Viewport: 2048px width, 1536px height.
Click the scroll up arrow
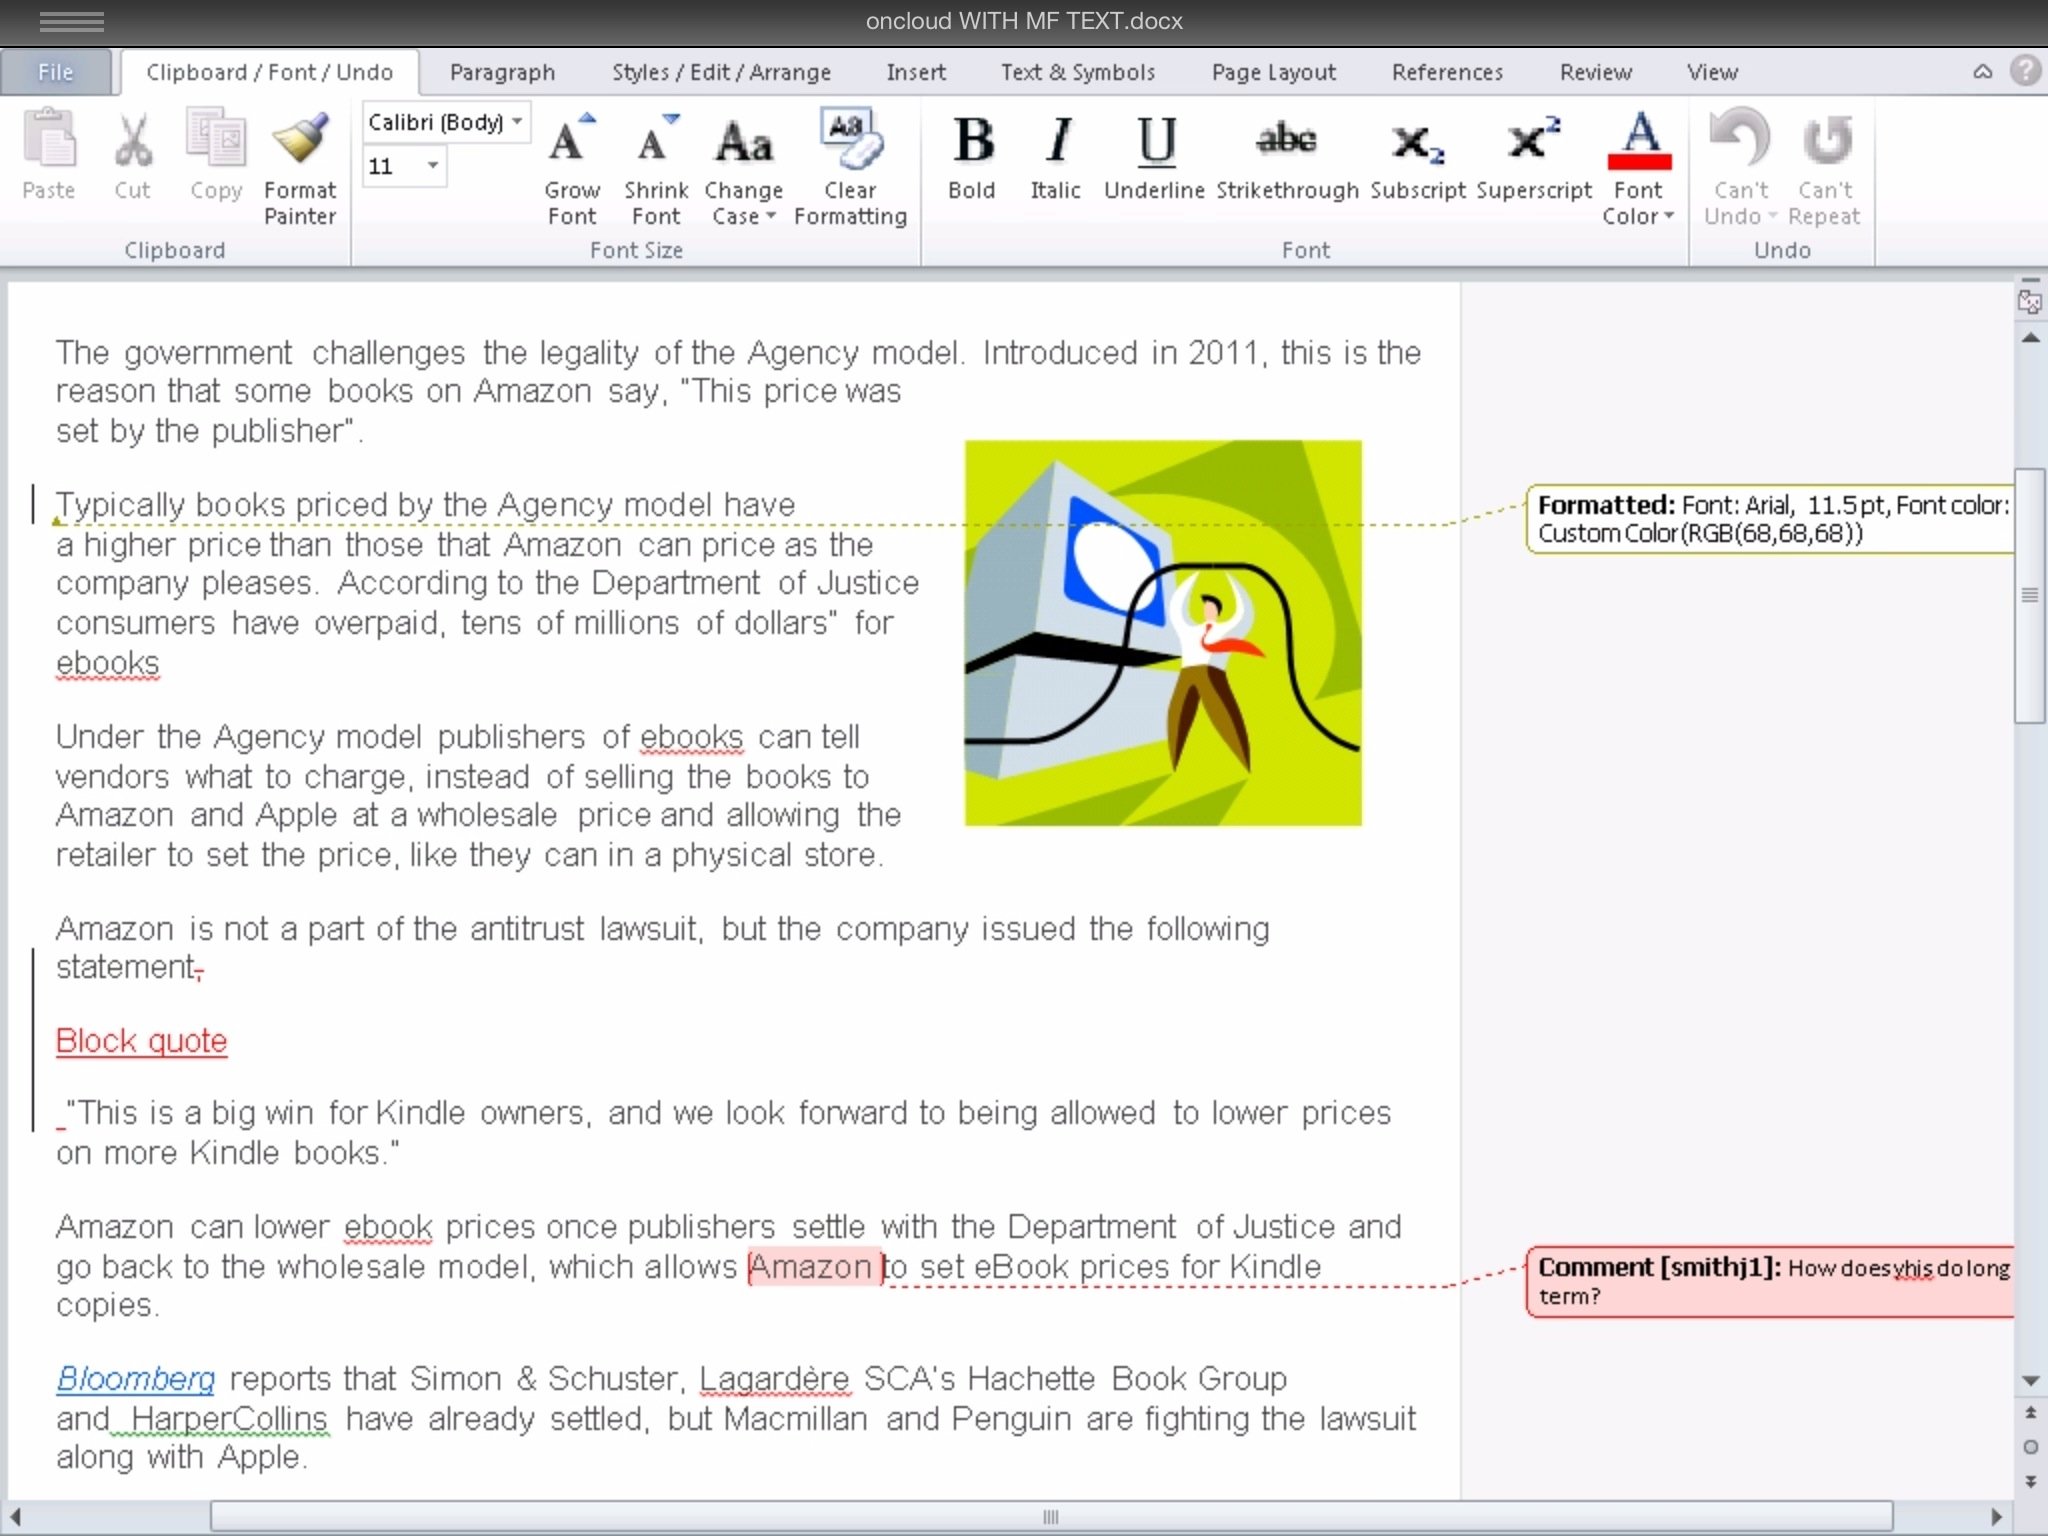tap(2030, 339)
